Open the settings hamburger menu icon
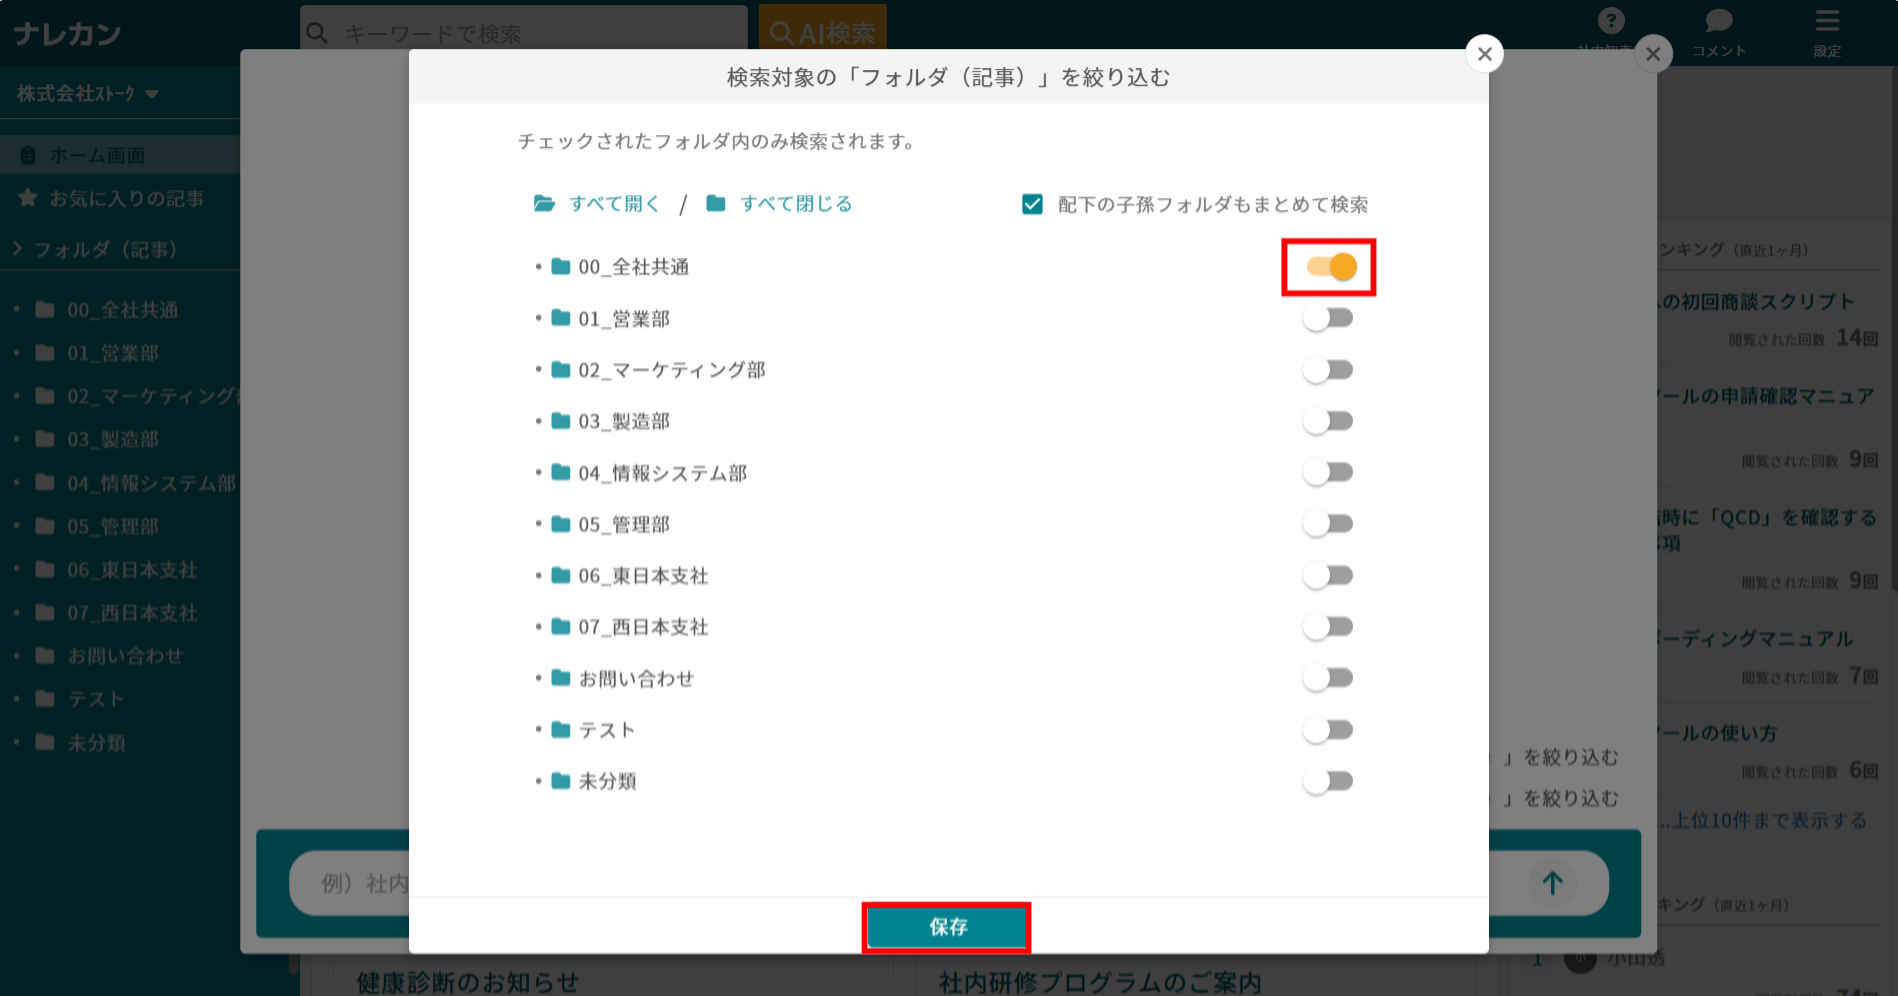The image size is (1898, 996). [1827, 21]
